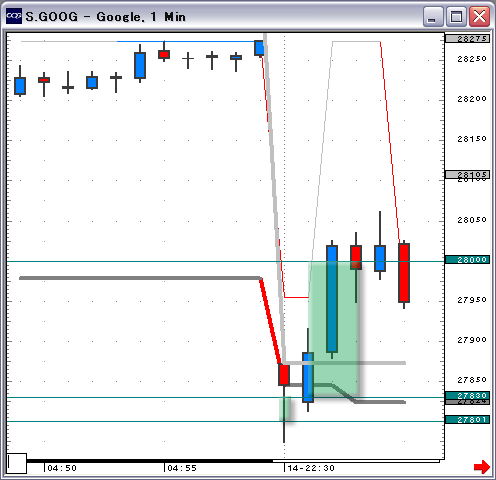
Task: Click the 04:50 time axis label
Action: [x=62, y=468]
